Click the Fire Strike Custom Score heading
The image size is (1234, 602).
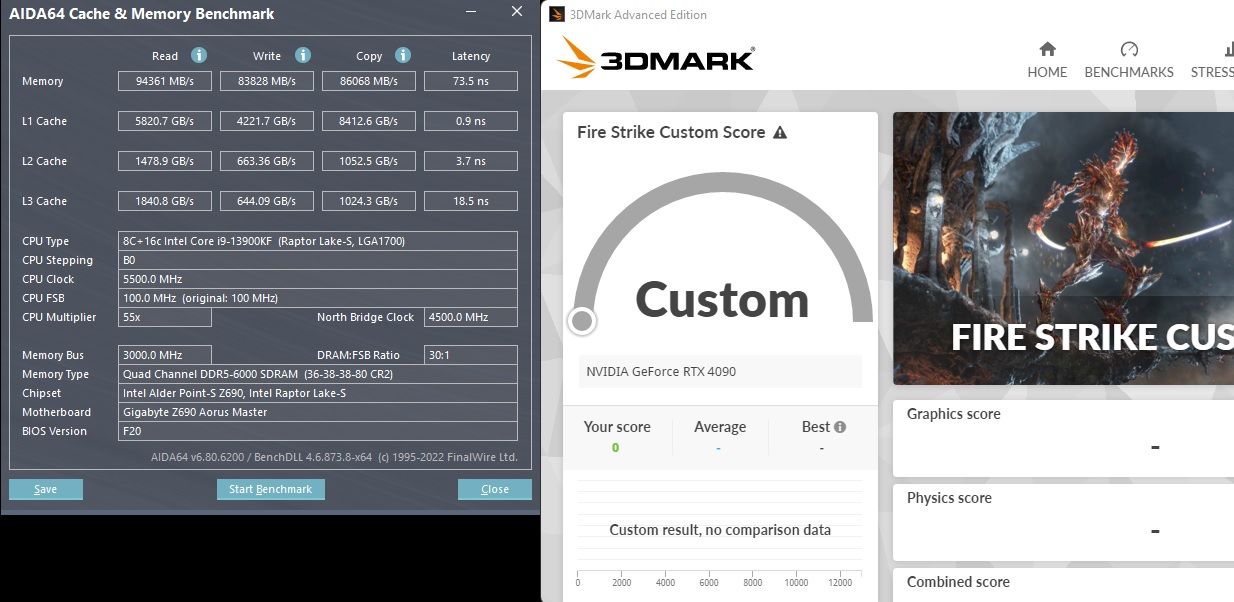671,132
